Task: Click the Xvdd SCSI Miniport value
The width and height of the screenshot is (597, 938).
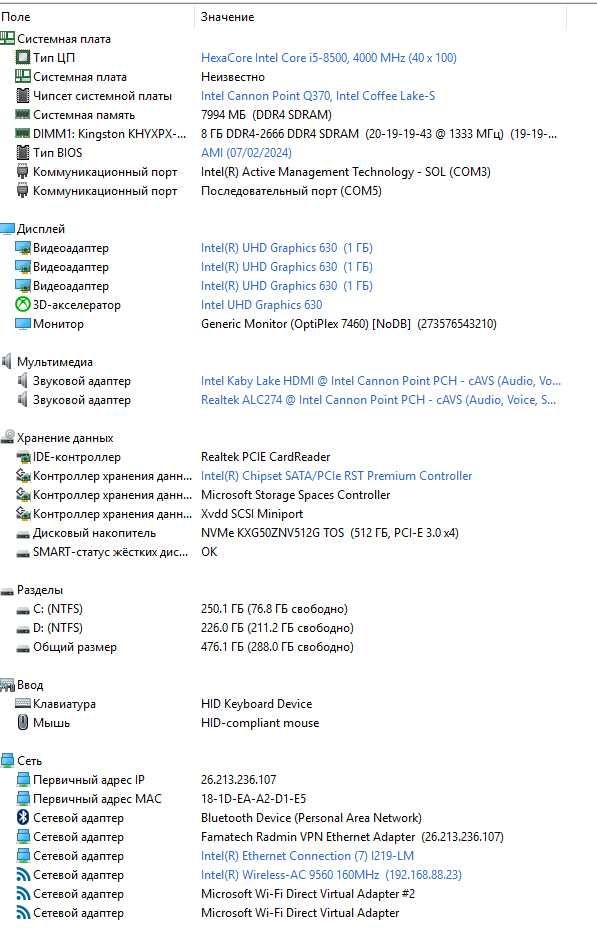Action: click(252, 514)
